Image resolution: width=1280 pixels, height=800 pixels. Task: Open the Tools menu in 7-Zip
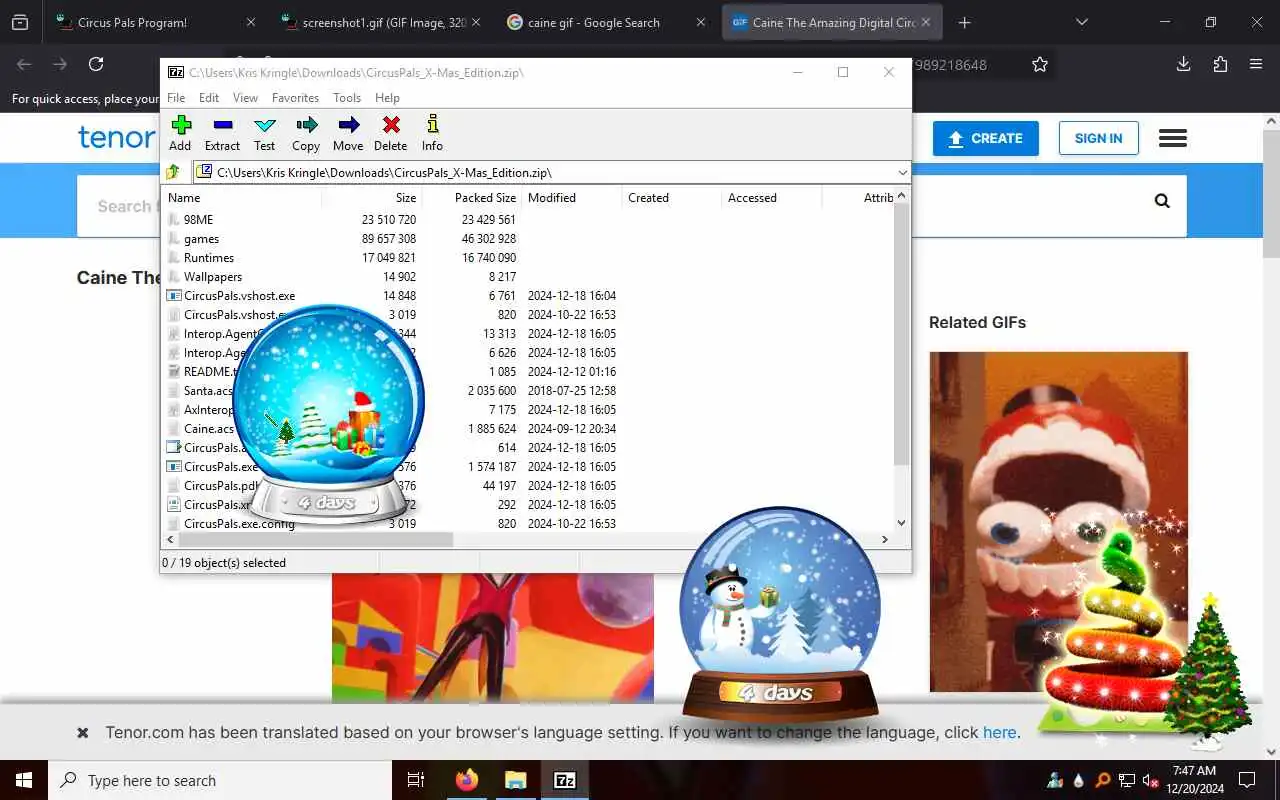(x=347, y=98)
